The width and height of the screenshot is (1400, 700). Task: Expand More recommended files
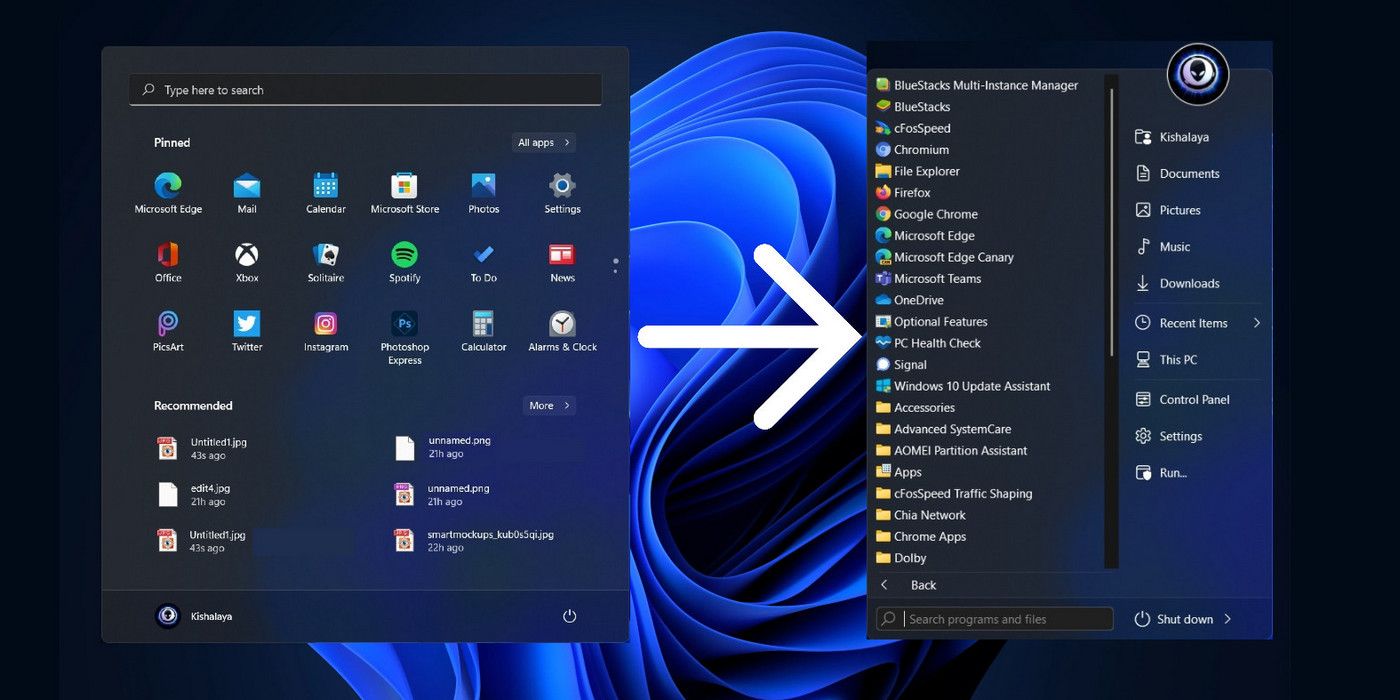(549, 406)
